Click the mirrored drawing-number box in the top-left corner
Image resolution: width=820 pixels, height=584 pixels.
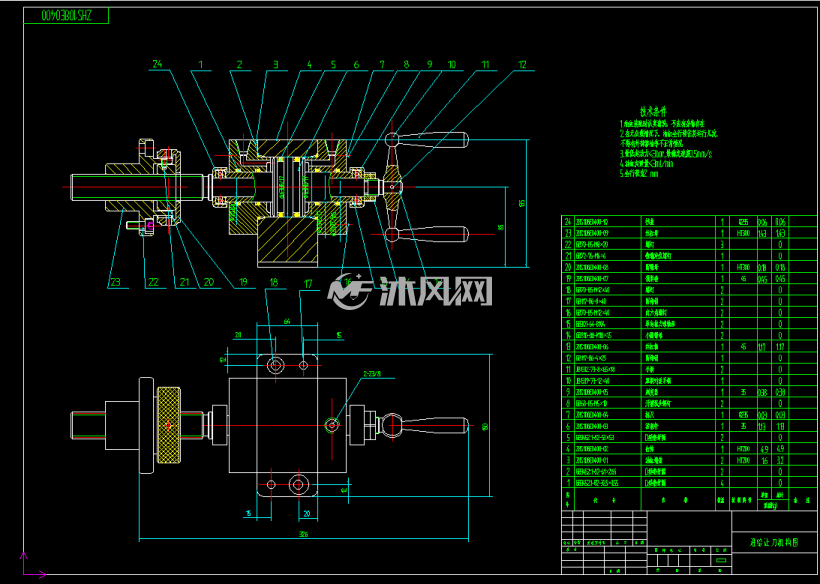(x=66, y=16)
